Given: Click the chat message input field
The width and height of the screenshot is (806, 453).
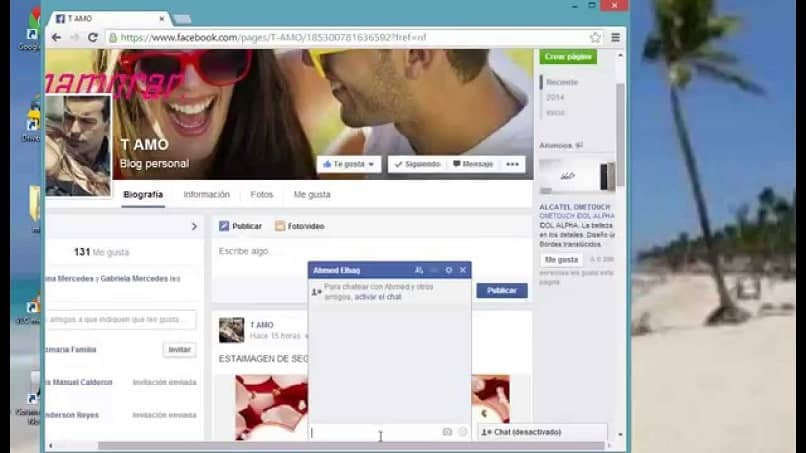Looking at the screenshot, I should tap(375, 432).
